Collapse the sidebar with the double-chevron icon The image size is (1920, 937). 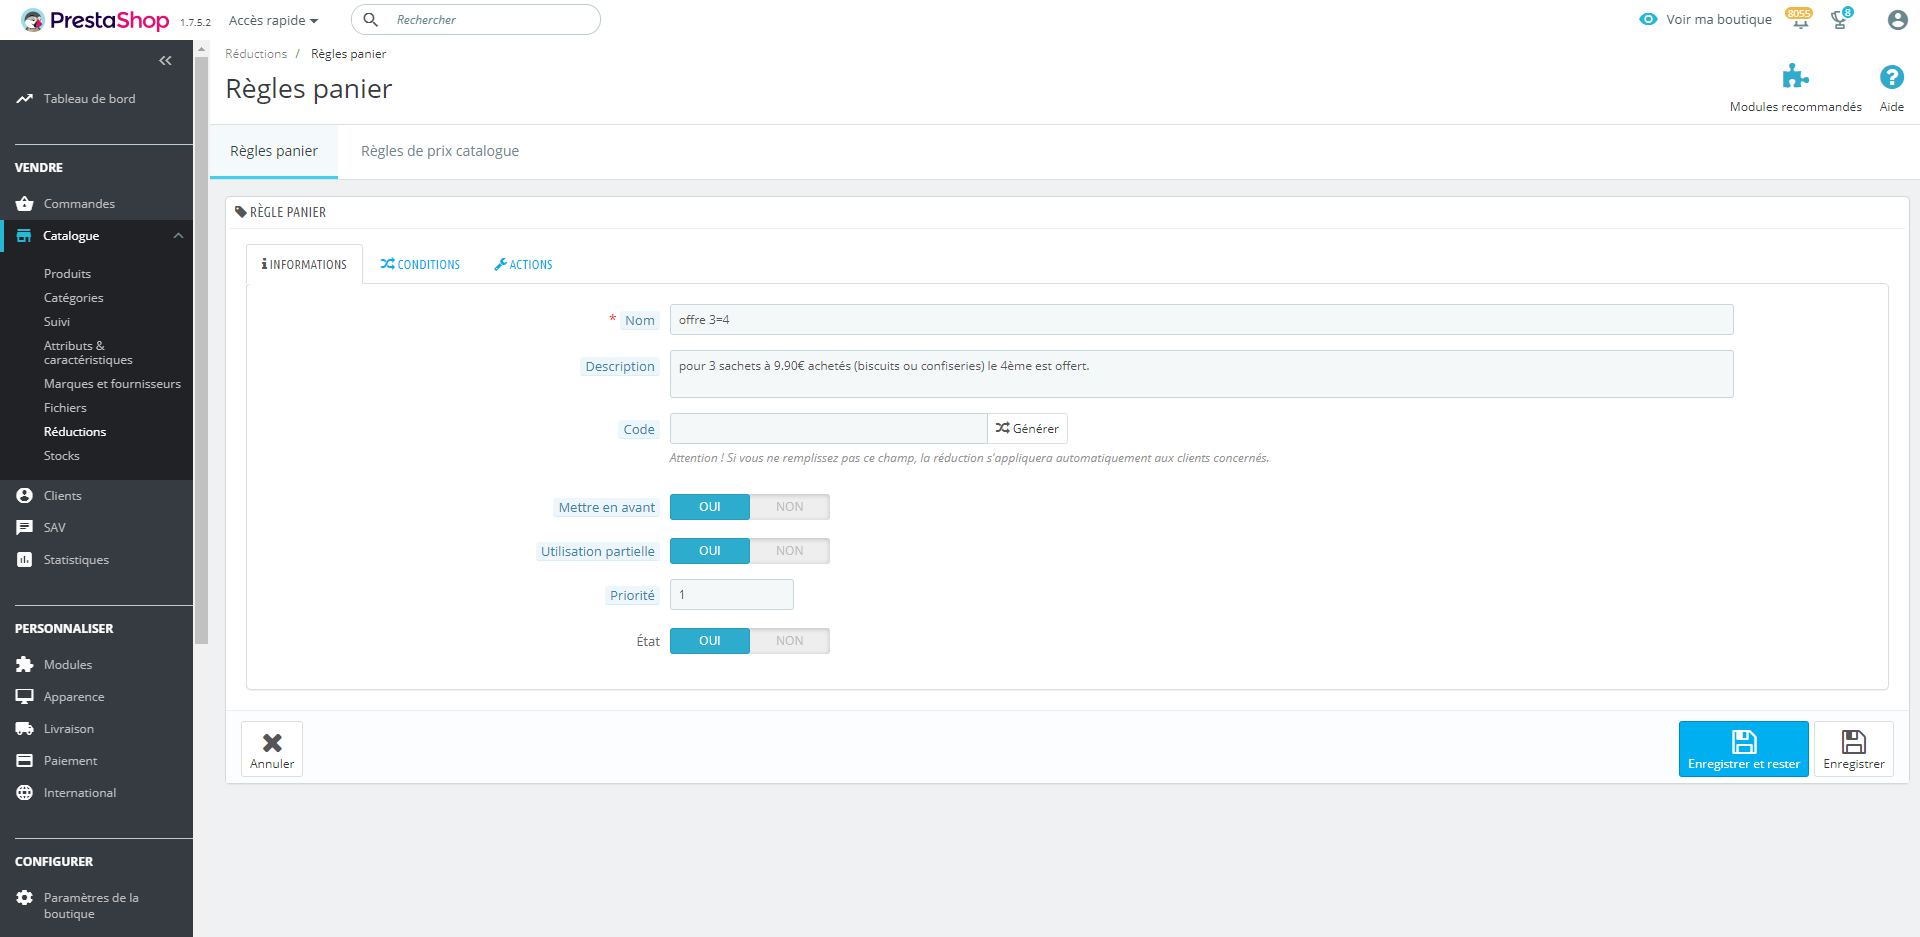click(x=165, y=61)
